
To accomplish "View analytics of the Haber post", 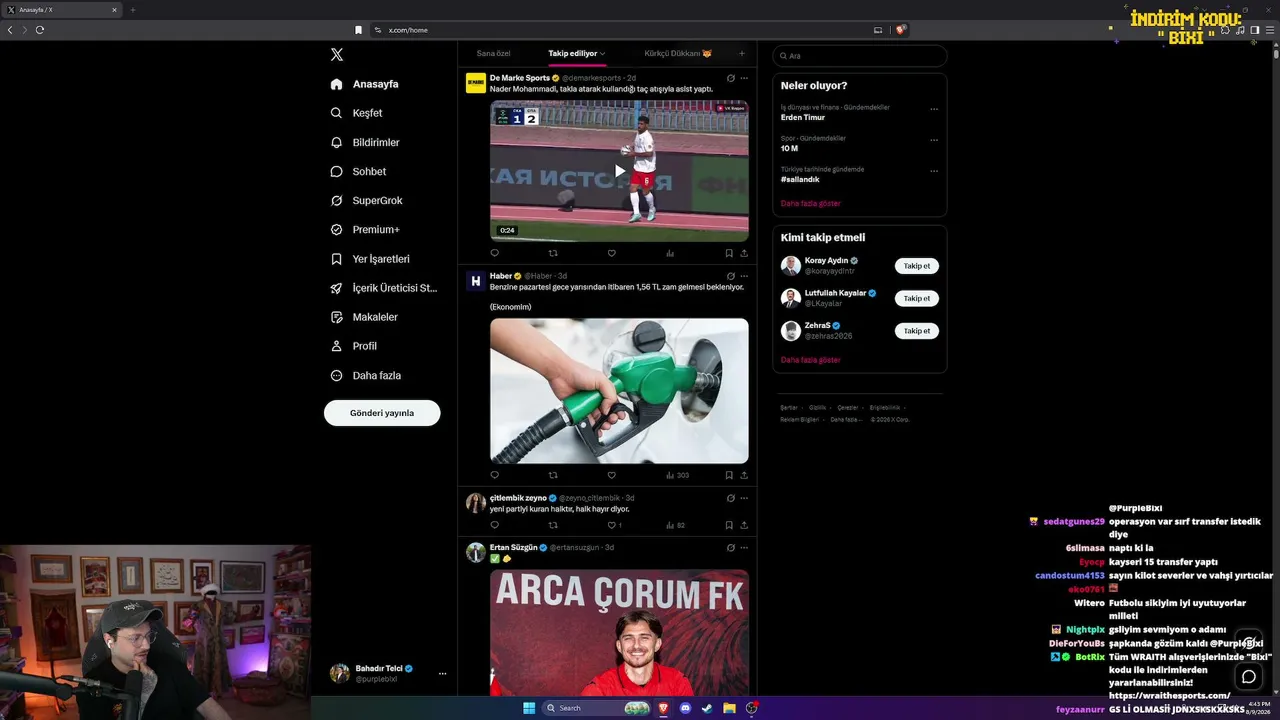I will 676,475.
